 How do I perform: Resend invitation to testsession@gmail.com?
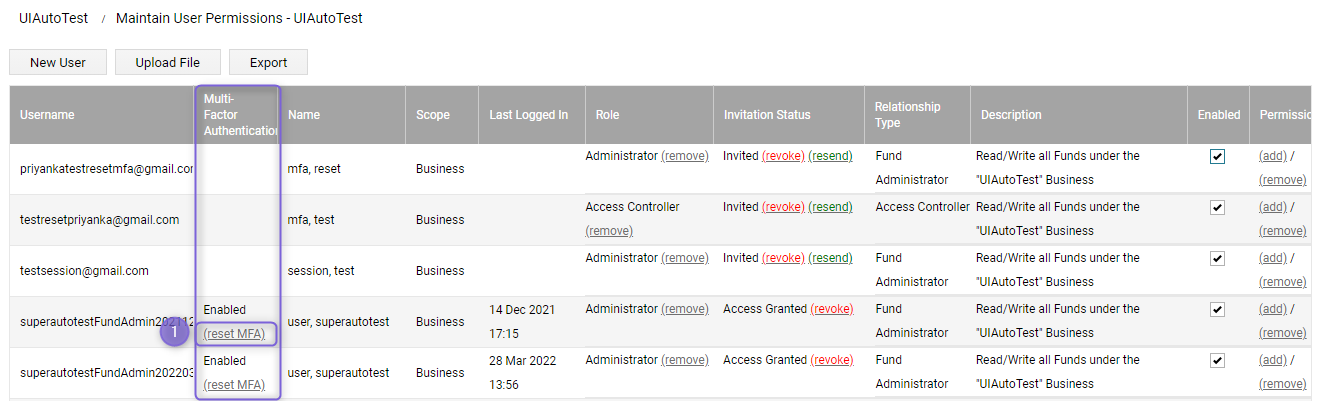click(830, 258)
